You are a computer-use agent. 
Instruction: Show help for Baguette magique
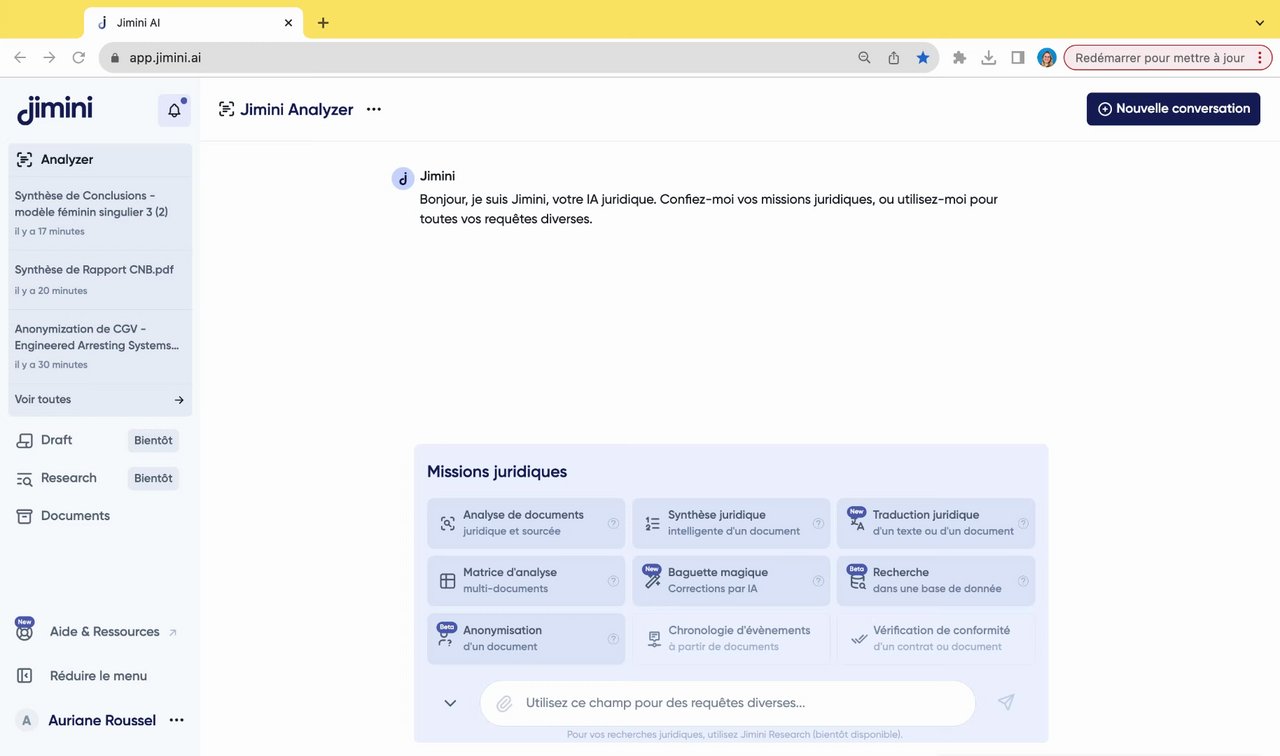(818, 581)
